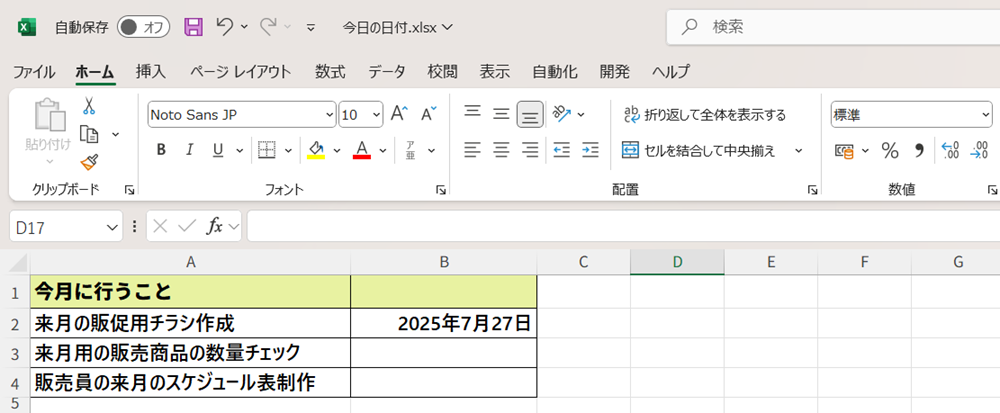The image size is (1000, 413).
Task: Toggle bottom vertical alignment
Action: coord(530,115)
